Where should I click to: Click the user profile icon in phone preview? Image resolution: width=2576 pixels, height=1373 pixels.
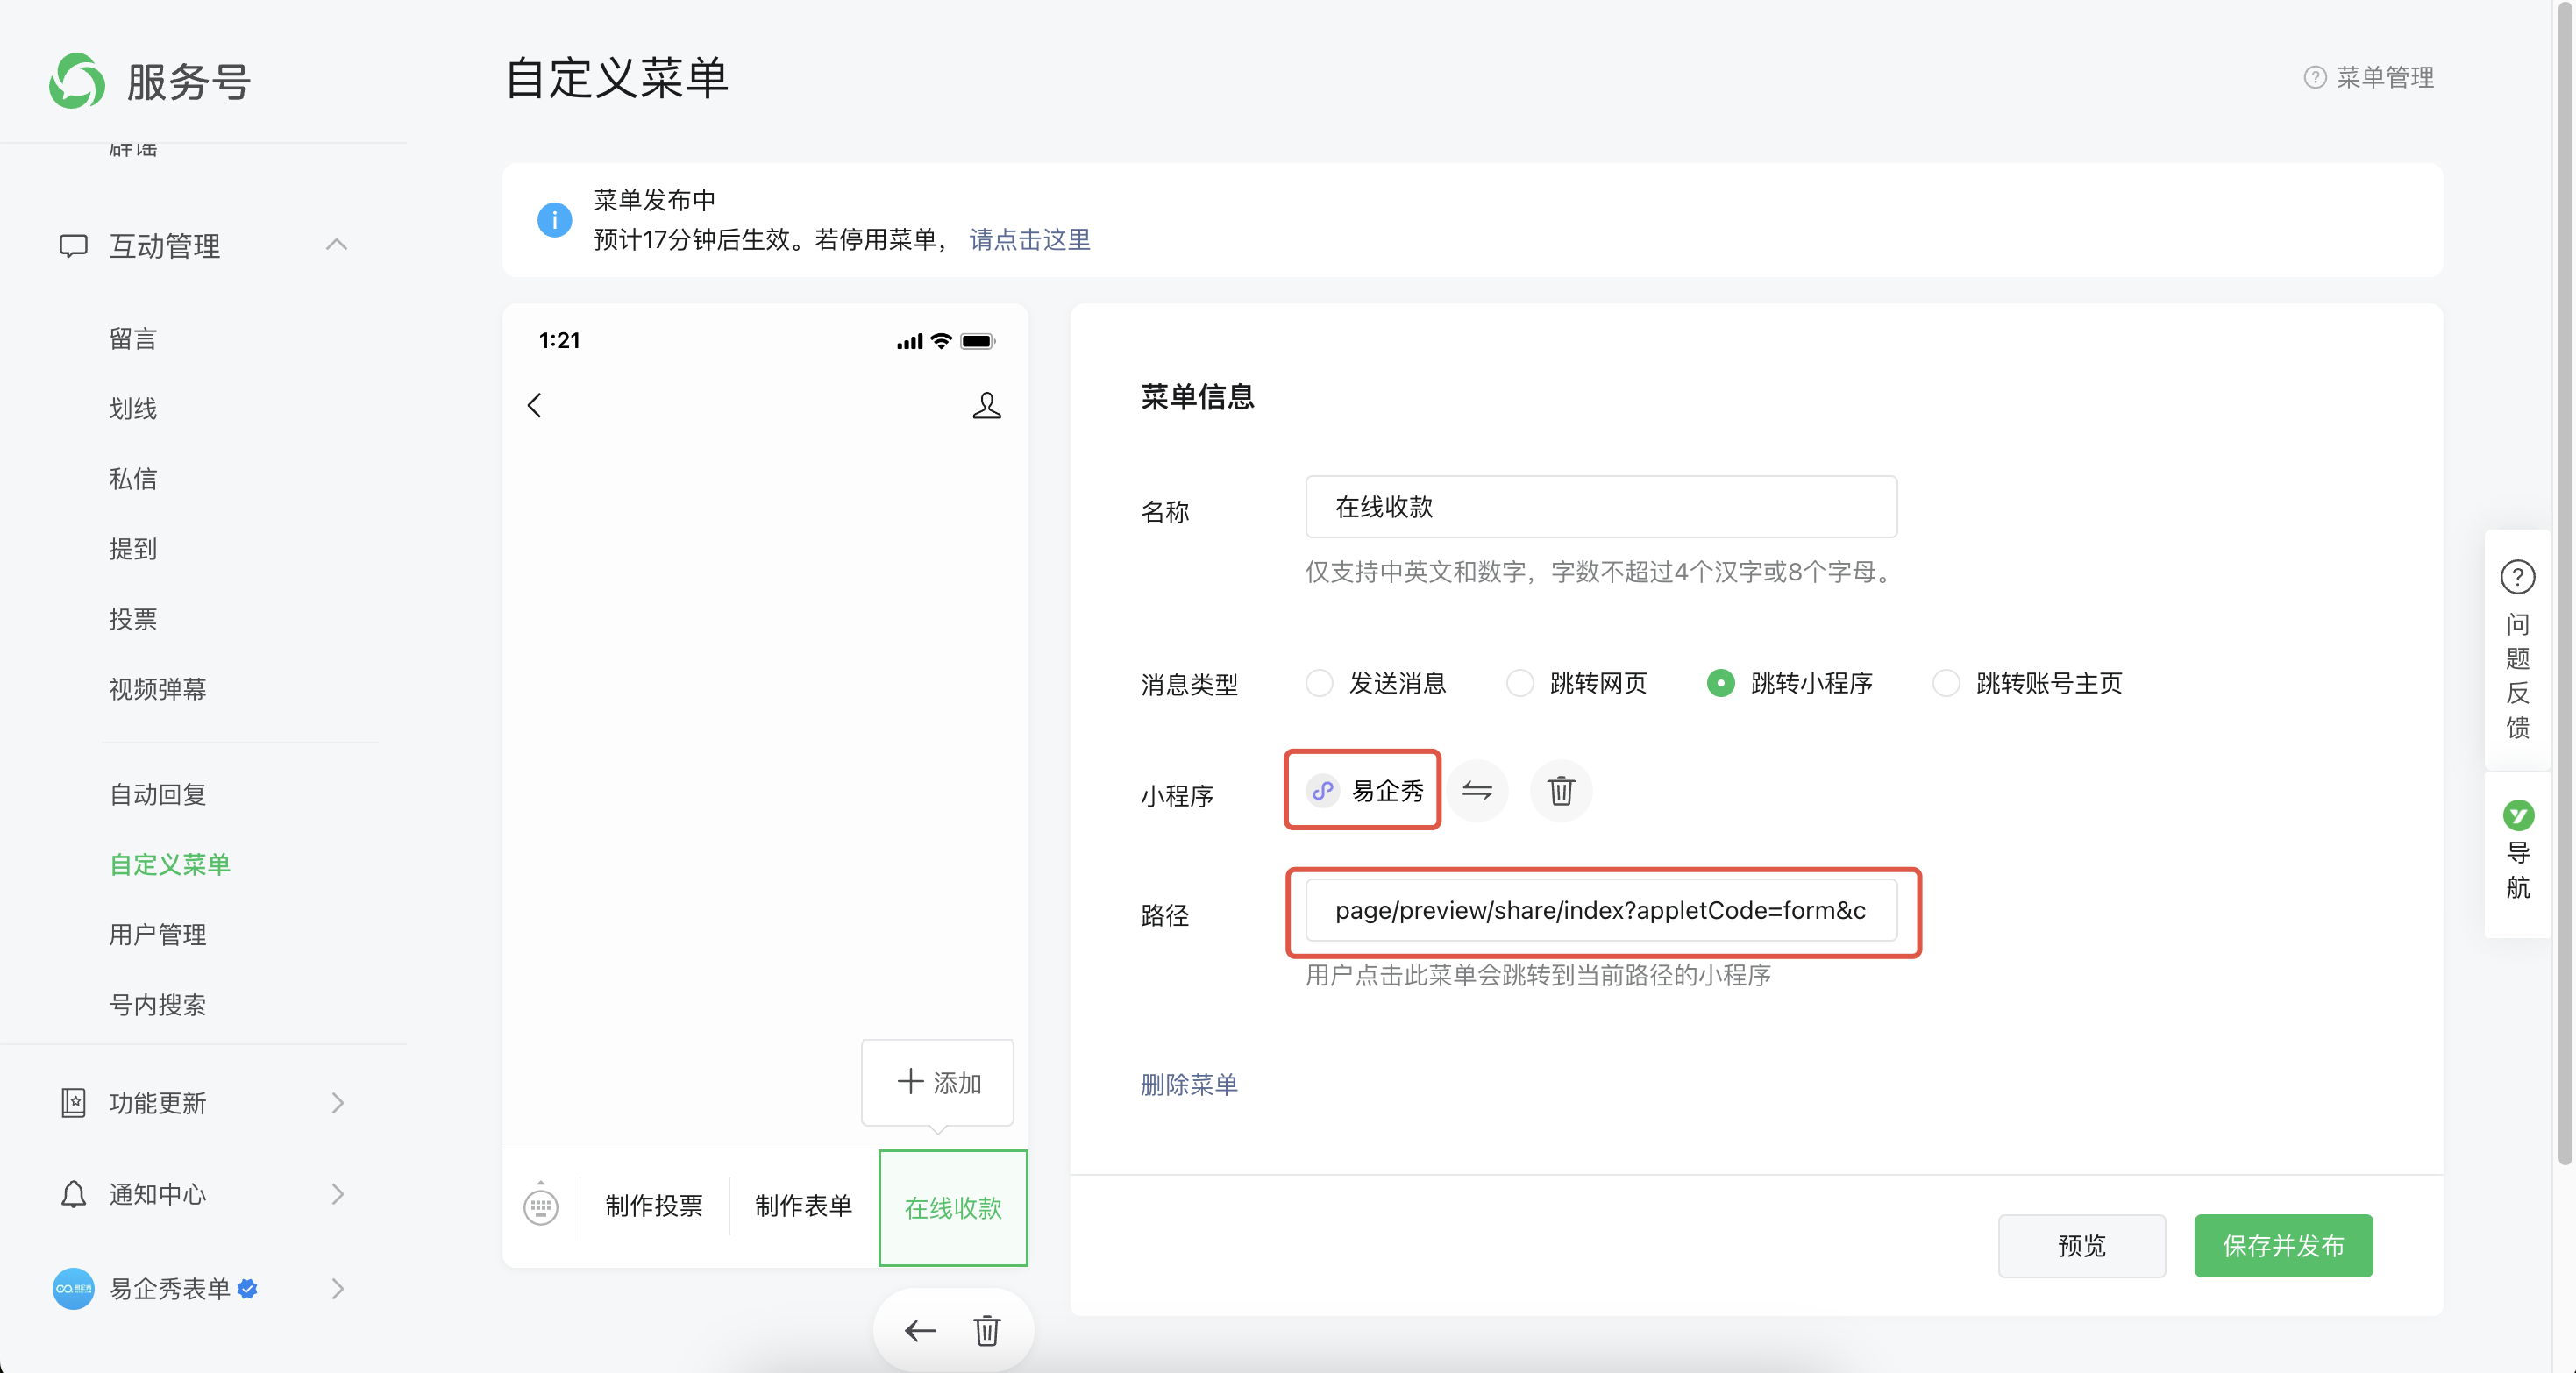coord(986,405)
